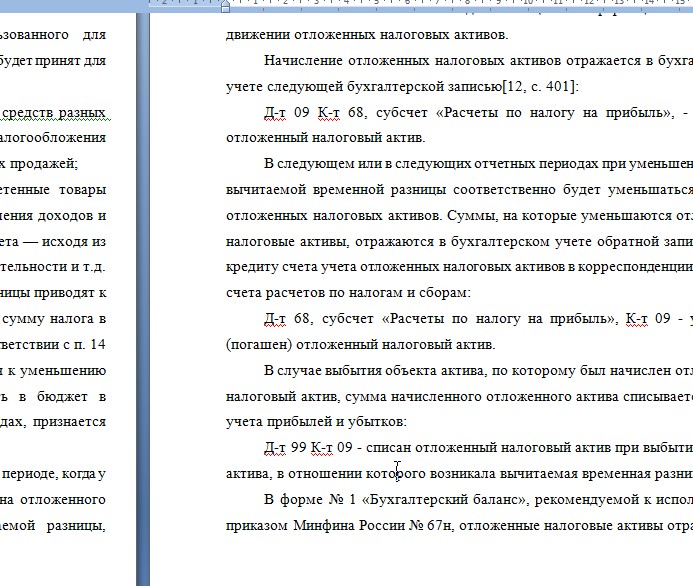Click the phrase "«Бухгалтерский баланс»"
The height and width of the screenshot is (586, 693).
tap(446, 499)
